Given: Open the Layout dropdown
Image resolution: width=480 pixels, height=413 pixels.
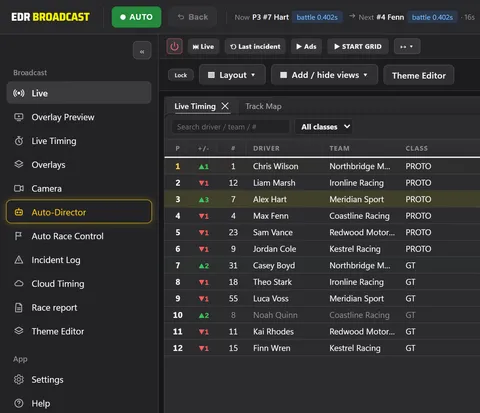Looking at the screenshot, I should (232, 75).
